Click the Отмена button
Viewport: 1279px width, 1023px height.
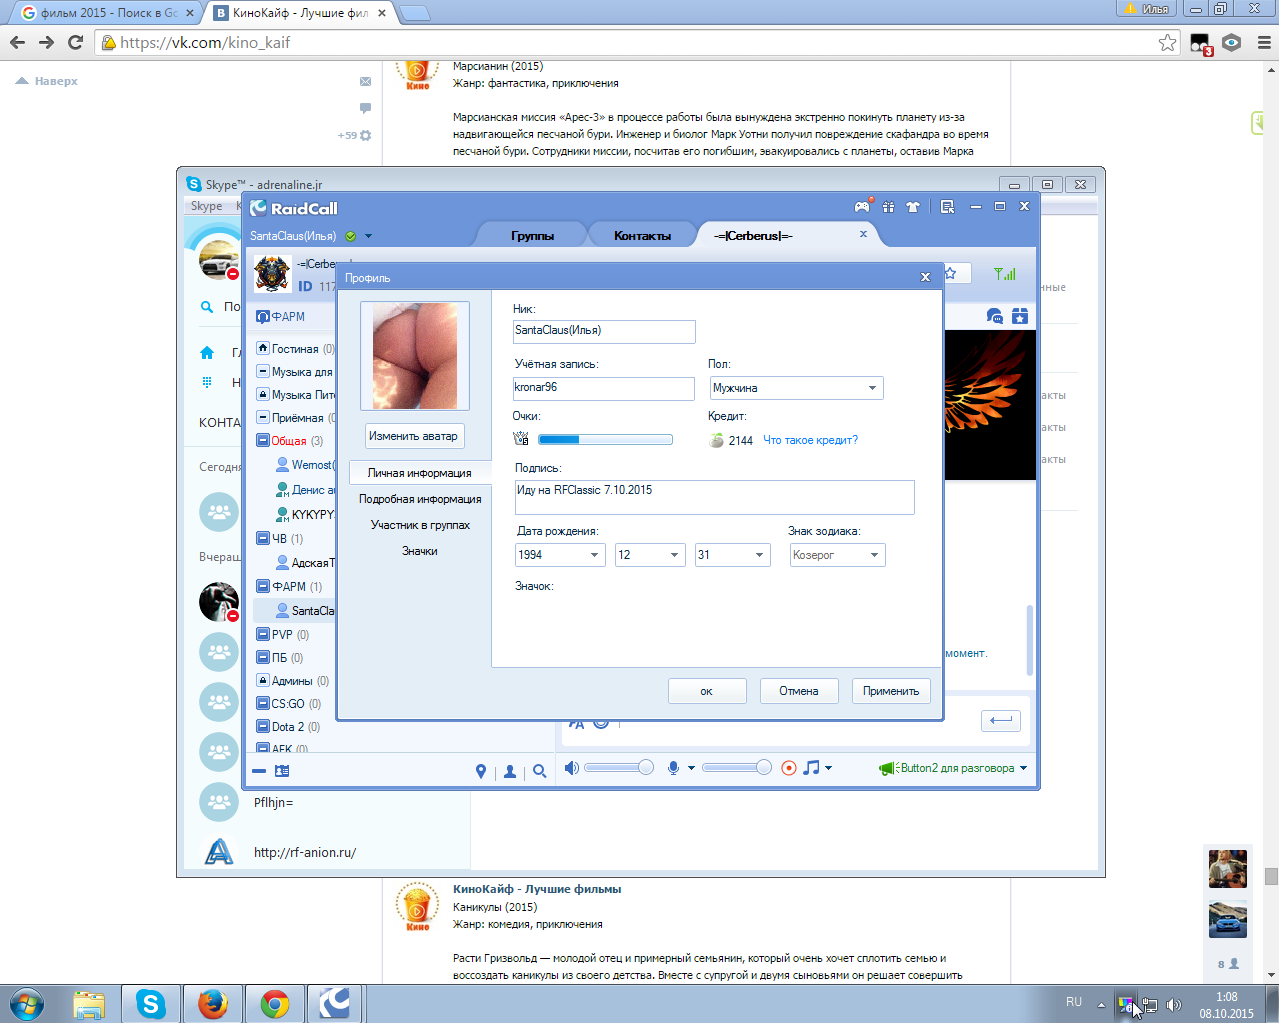click(x=799, y=691)
